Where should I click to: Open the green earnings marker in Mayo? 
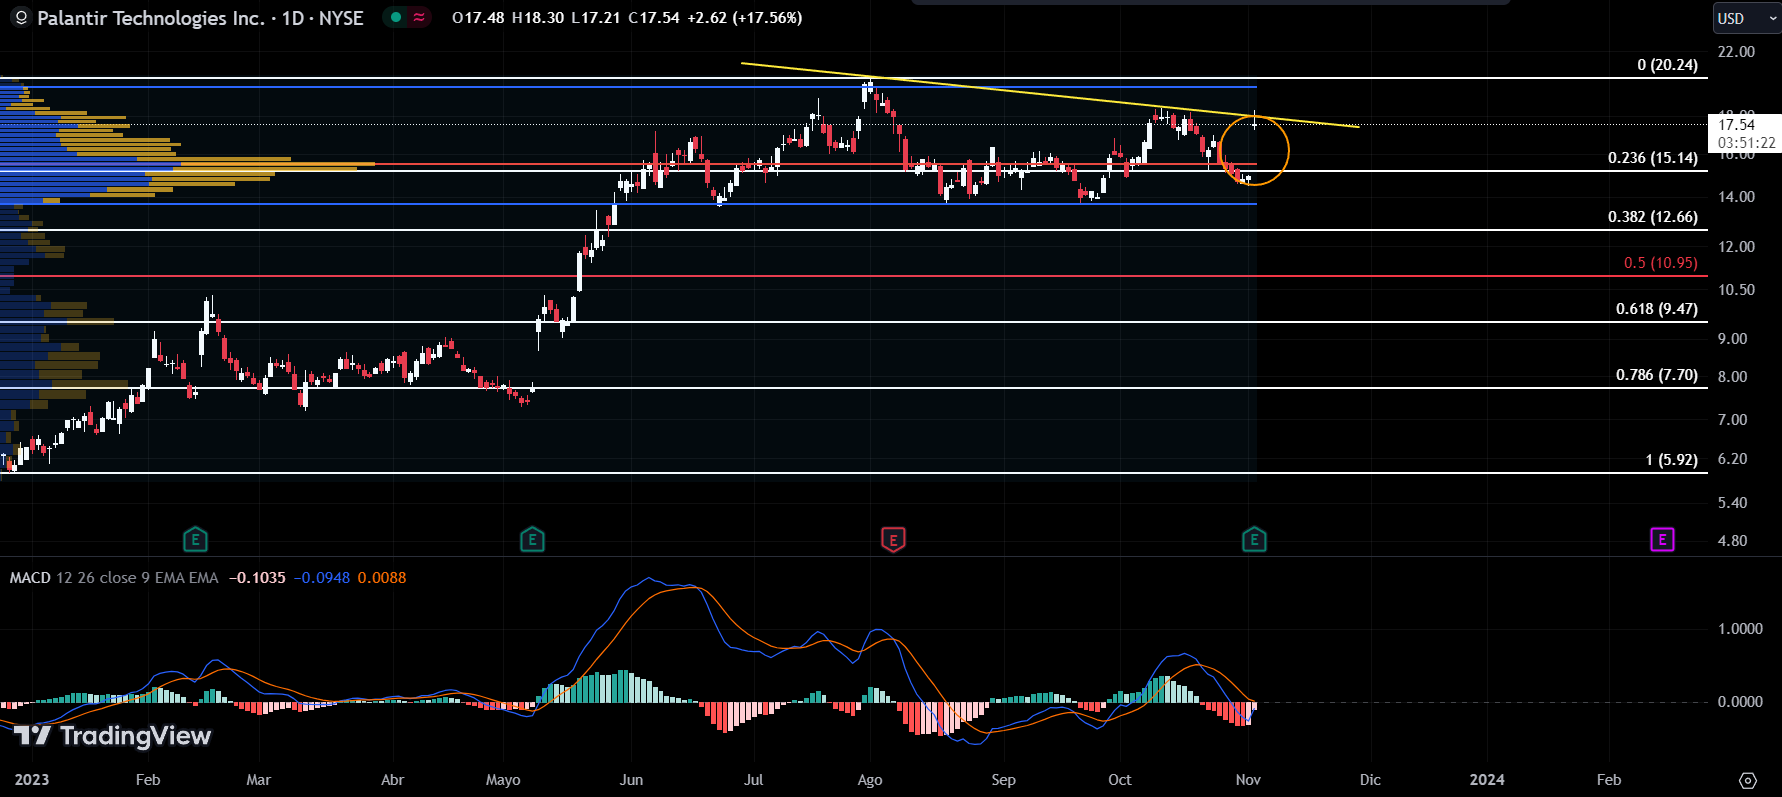[x=532, y=540]
